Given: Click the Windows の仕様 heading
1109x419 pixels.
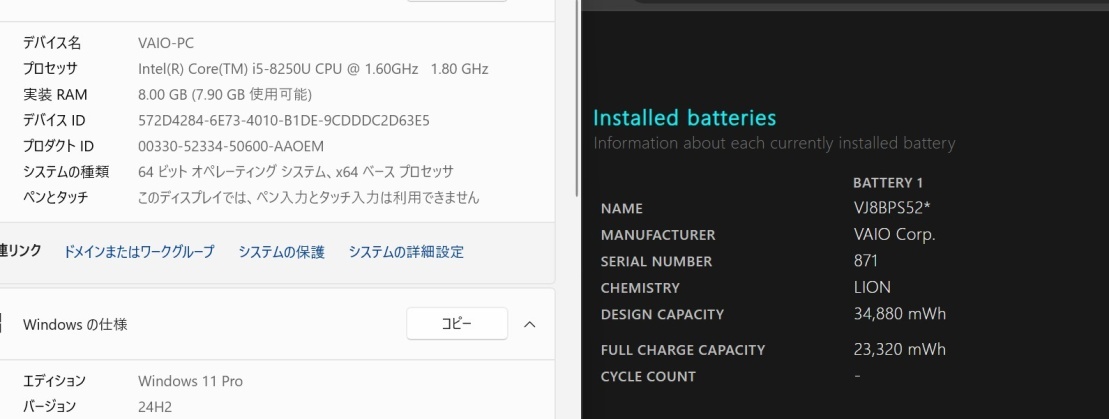Looking at the screenshot, I should click(75, 325).
